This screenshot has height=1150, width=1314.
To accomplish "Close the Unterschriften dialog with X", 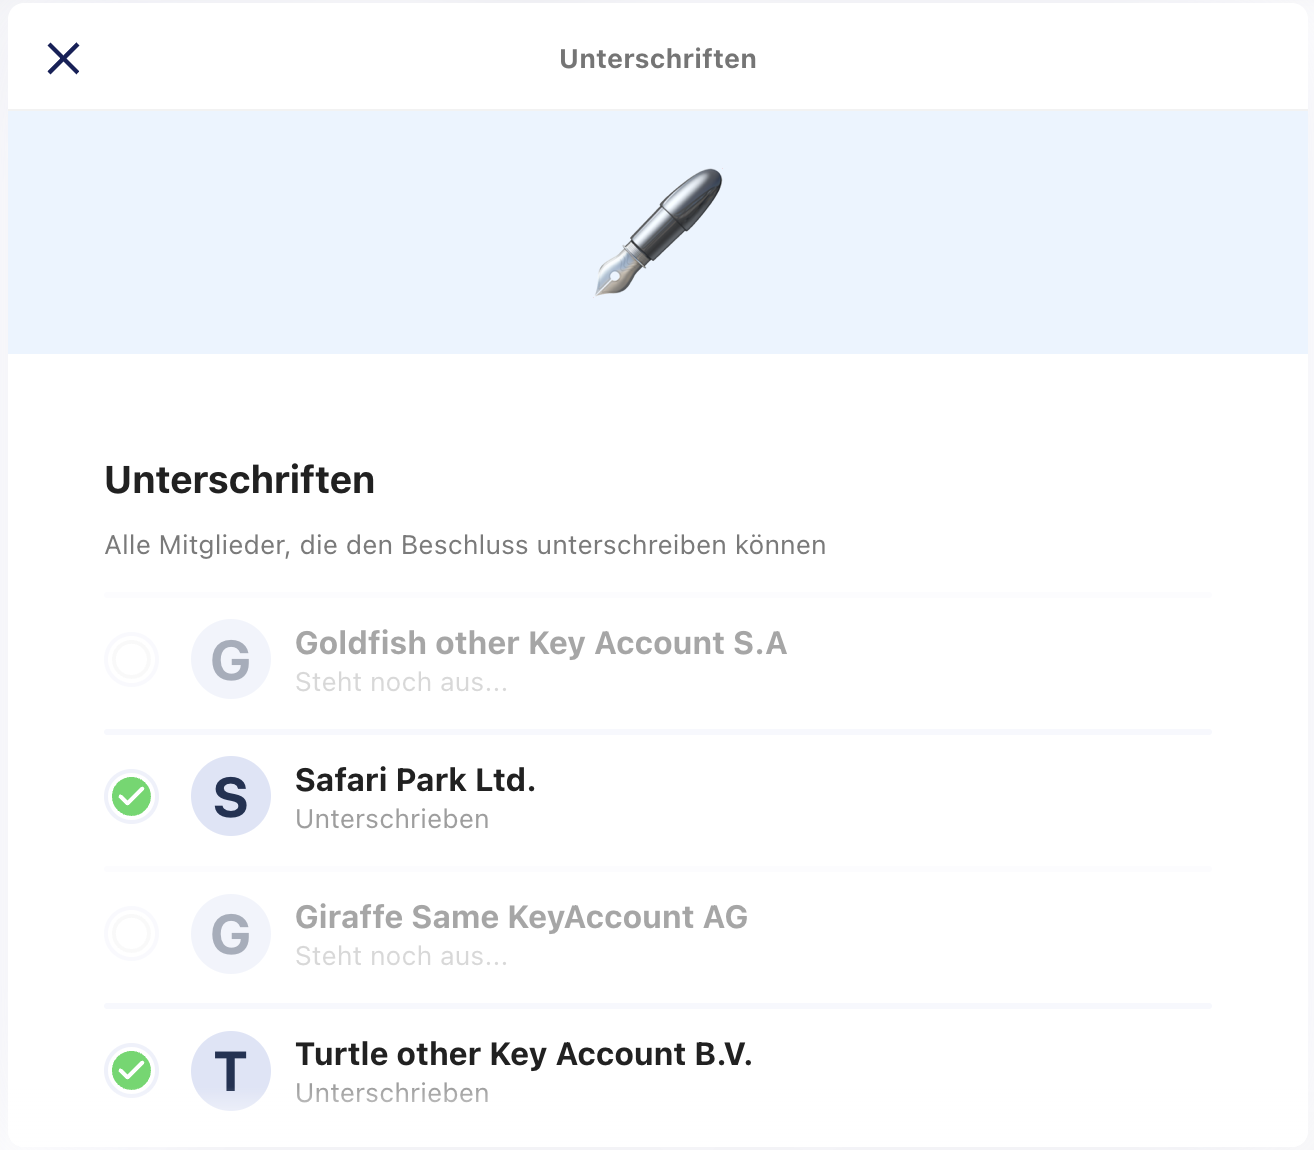I will (63, 59).
